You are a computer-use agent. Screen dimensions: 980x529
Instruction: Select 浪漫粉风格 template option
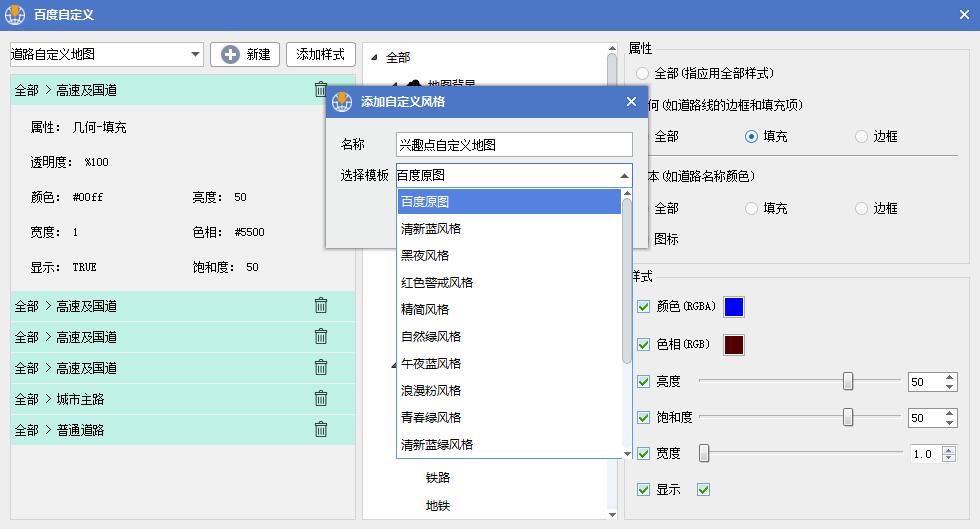(509, 391)
